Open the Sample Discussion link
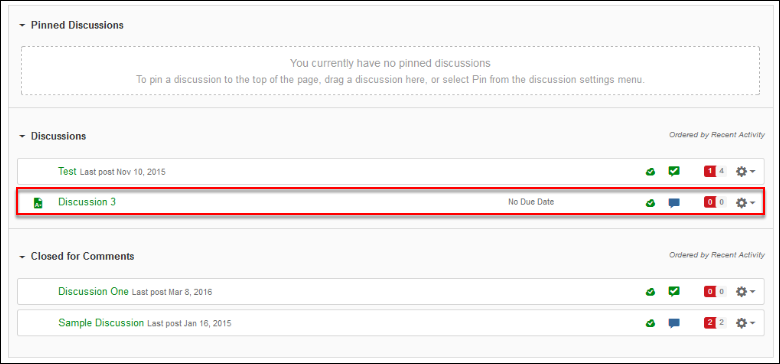The width and height of the screenshot is (780, 364). coord(101,323)
